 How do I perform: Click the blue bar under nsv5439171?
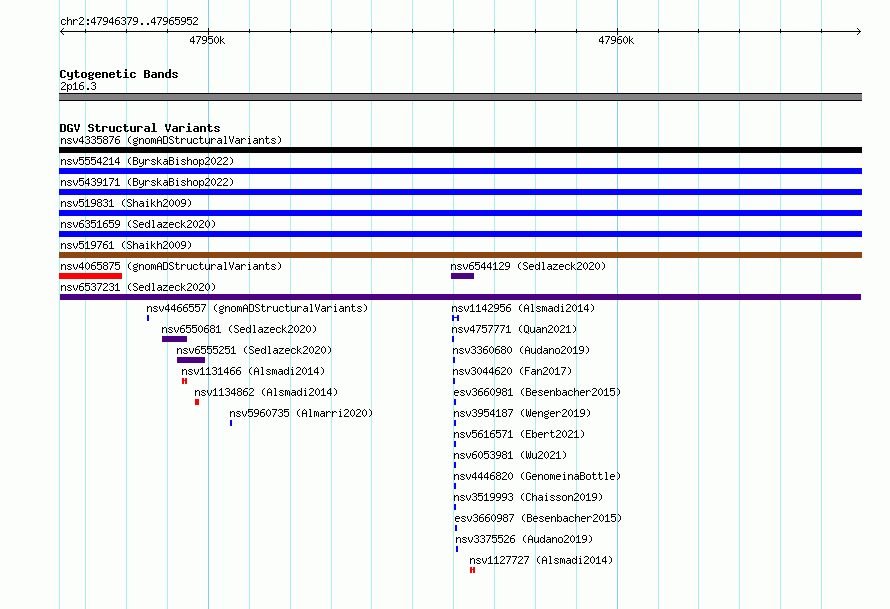point(460,192)
